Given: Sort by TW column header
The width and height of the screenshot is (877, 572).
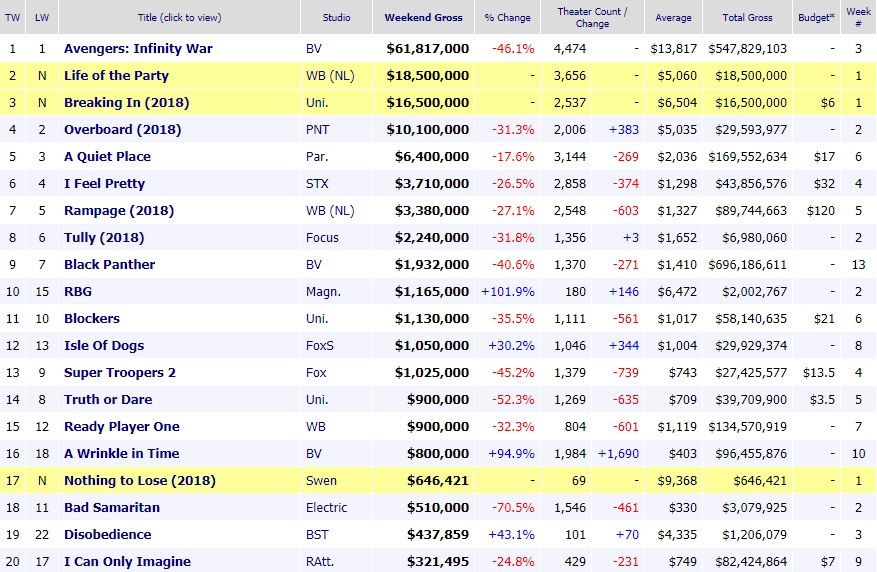Looking at the screenshot, I should tap(12, 17).
